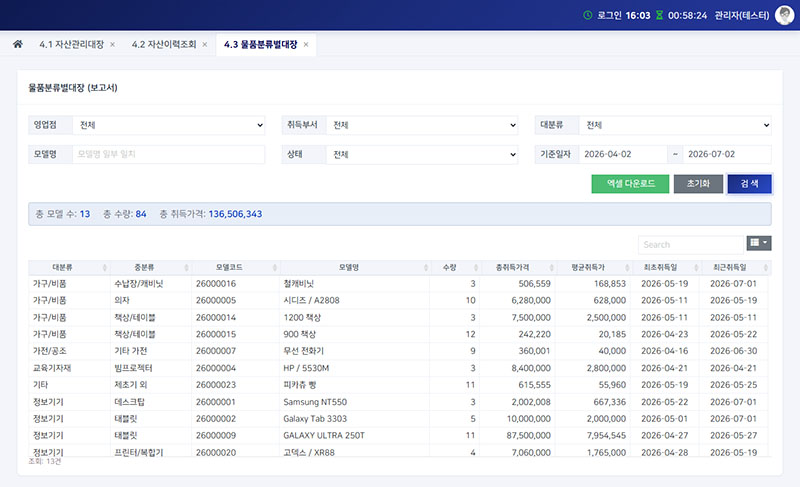Click model code 26000005
Screen dimensions: 800x487
(x=216, y=300)
